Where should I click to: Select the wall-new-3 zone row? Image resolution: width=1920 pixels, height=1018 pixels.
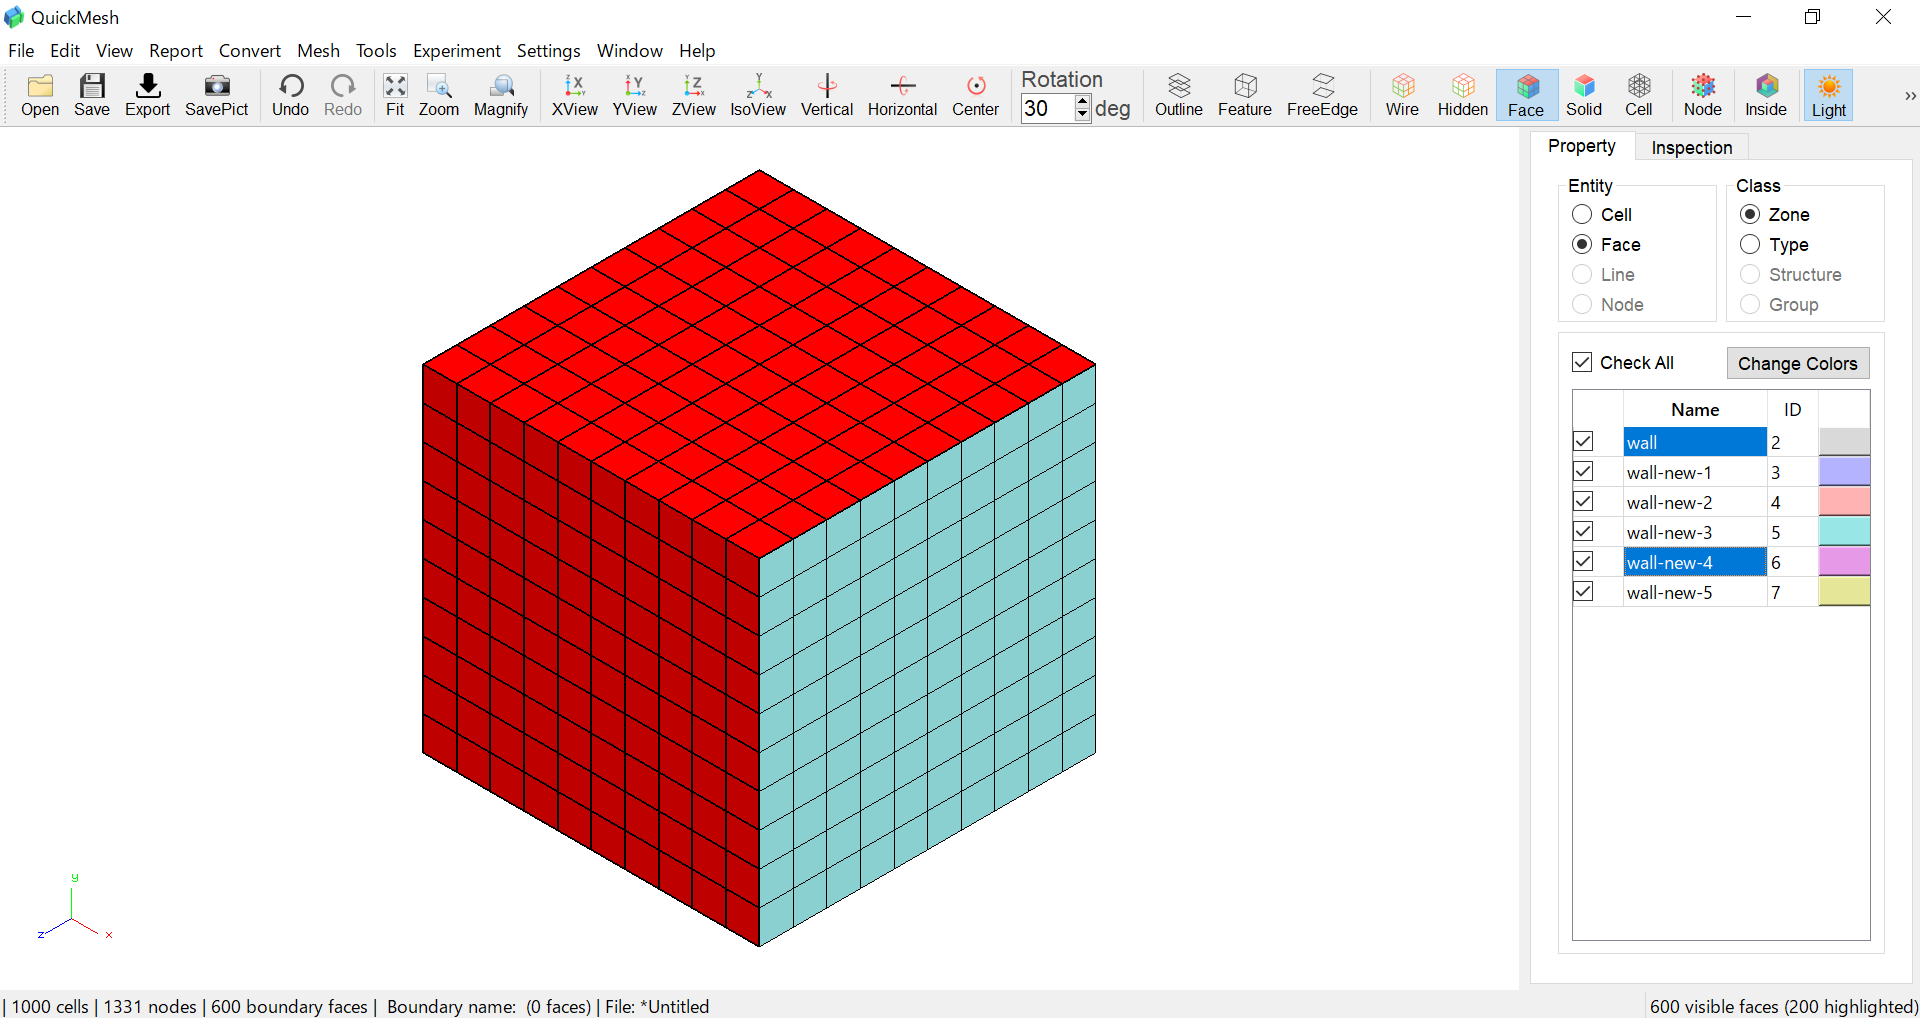point(1695,532)
